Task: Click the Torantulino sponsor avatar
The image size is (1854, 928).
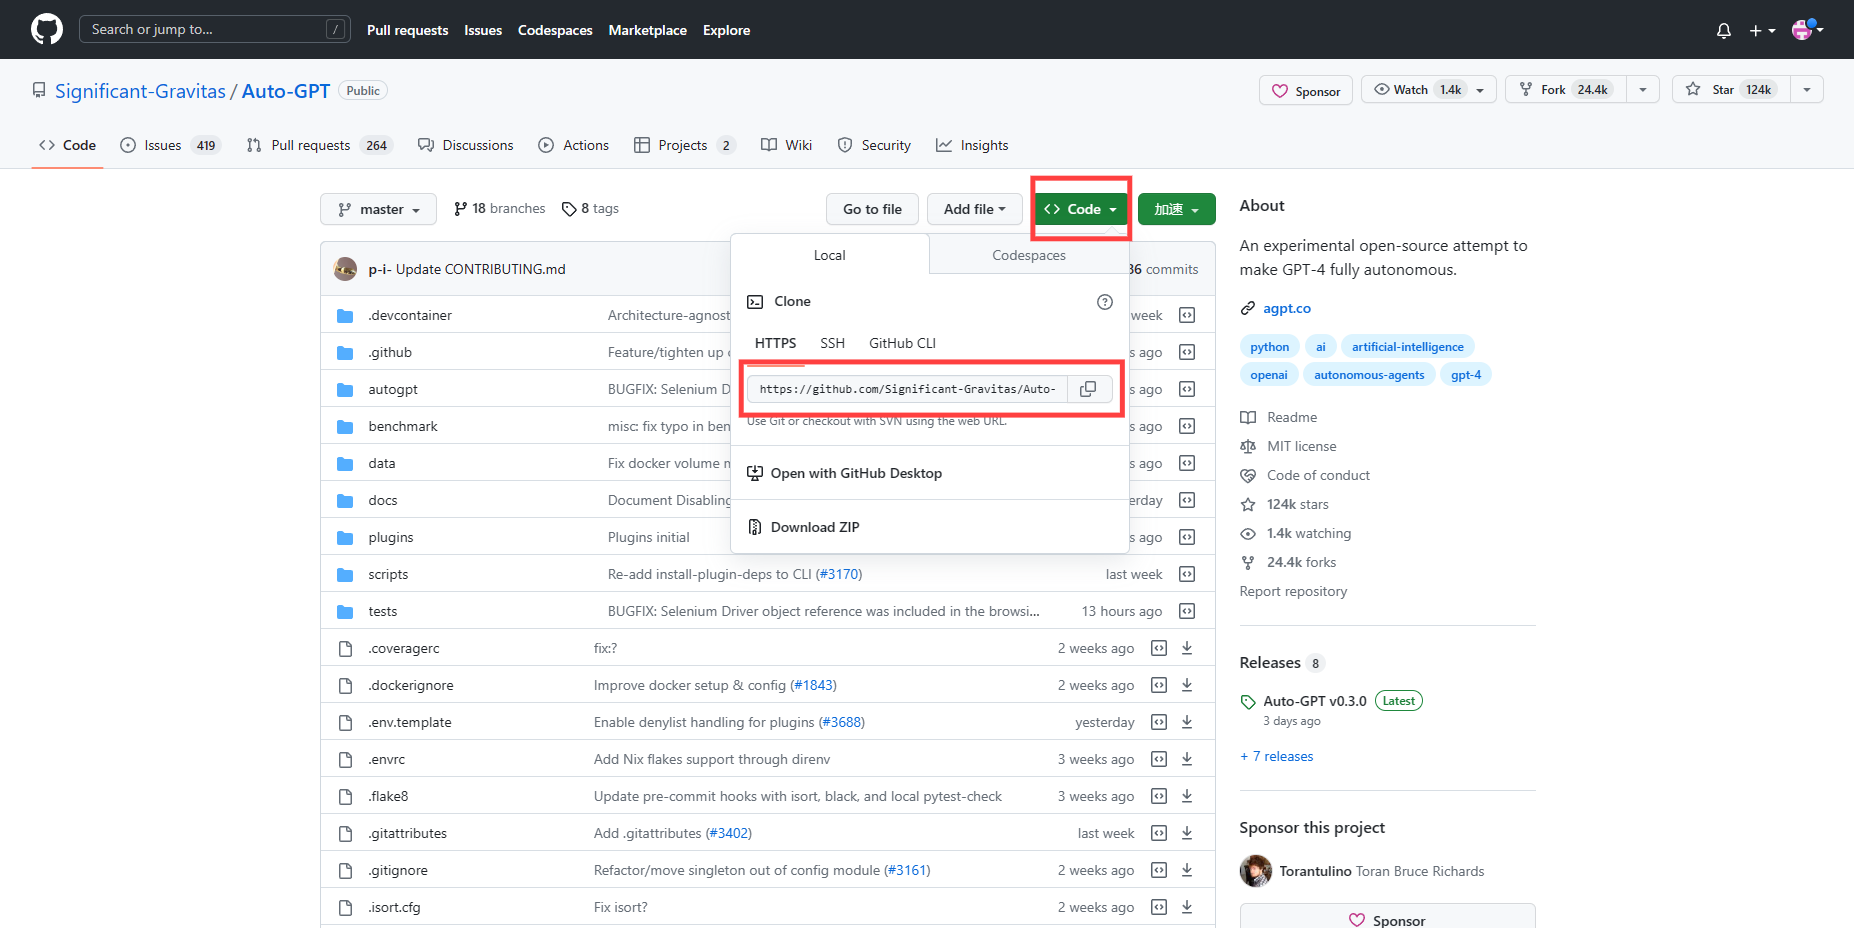Action: click(1256, 871)
